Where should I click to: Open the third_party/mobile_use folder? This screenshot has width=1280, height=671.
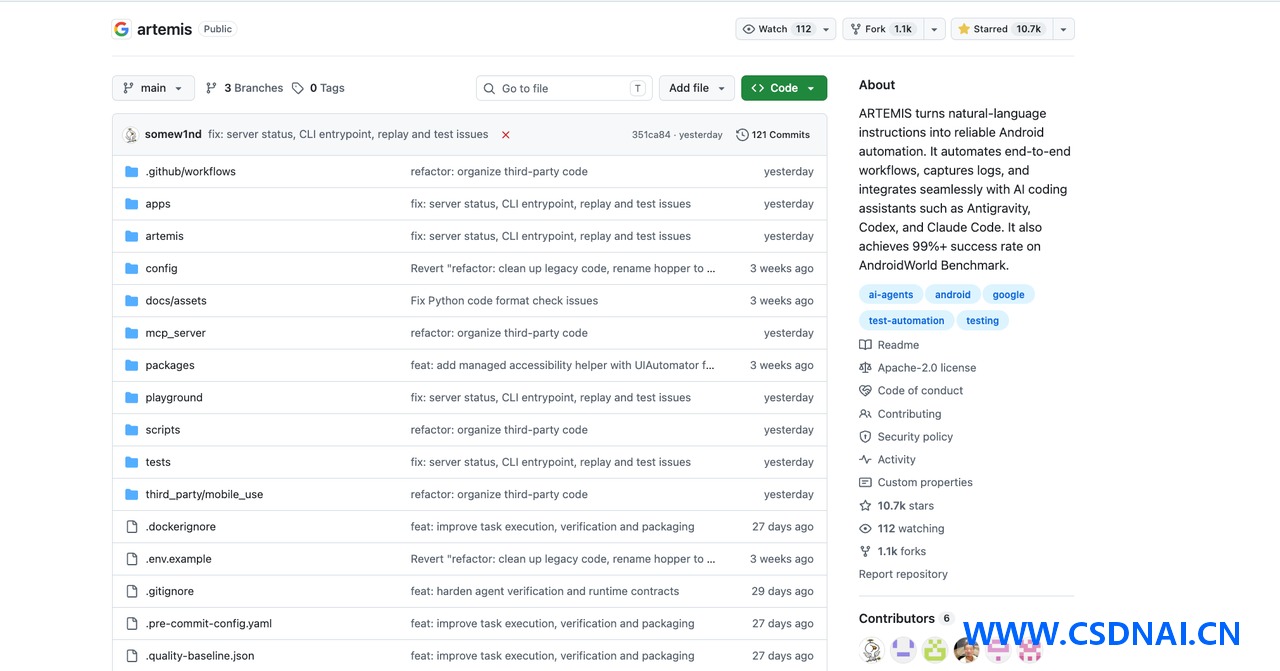point(204,495)
